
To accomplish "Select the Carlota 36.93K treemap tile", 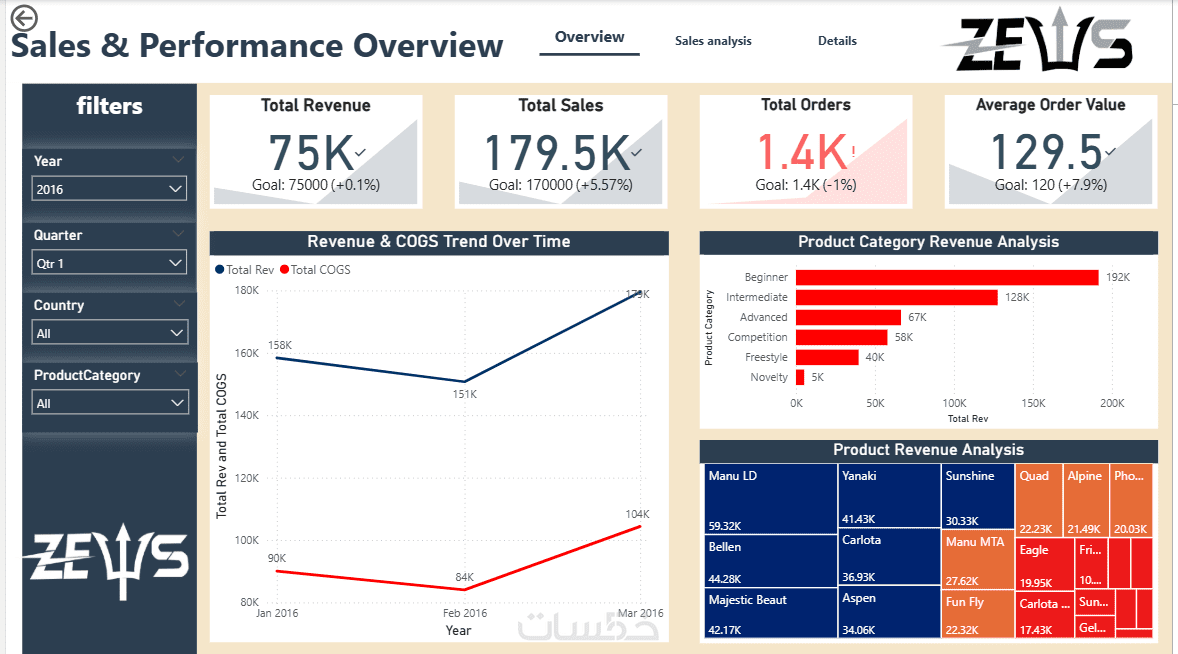I will pos(890,557).
